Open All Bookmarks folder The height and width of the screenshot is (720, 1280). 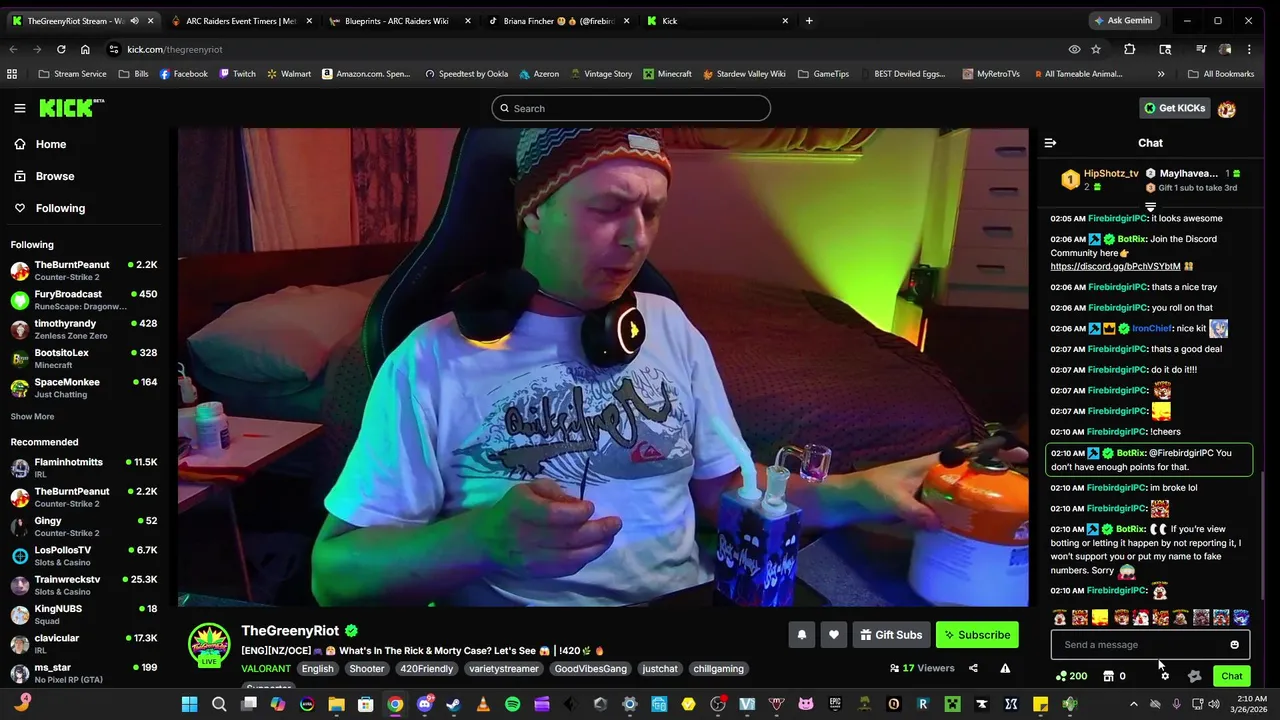point(1221,74)
